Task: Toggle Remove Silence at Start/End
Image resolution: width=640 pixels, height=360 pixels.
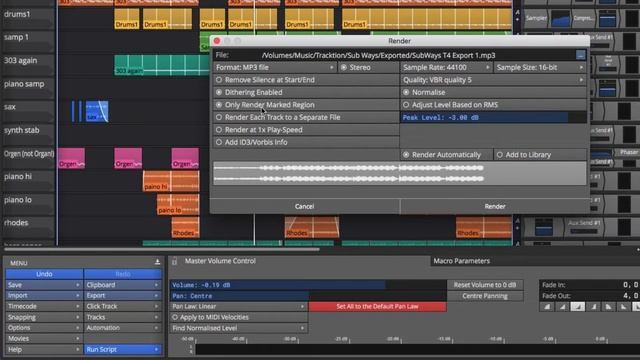Action: (x=306, y=80)
